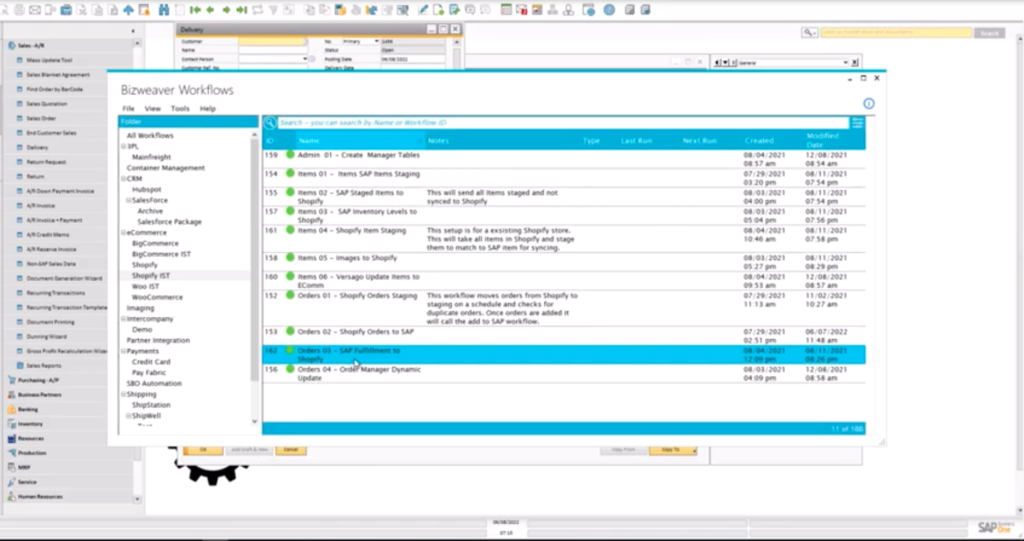
Task: Open the View menu in Bizweaver
Action: 153,108
